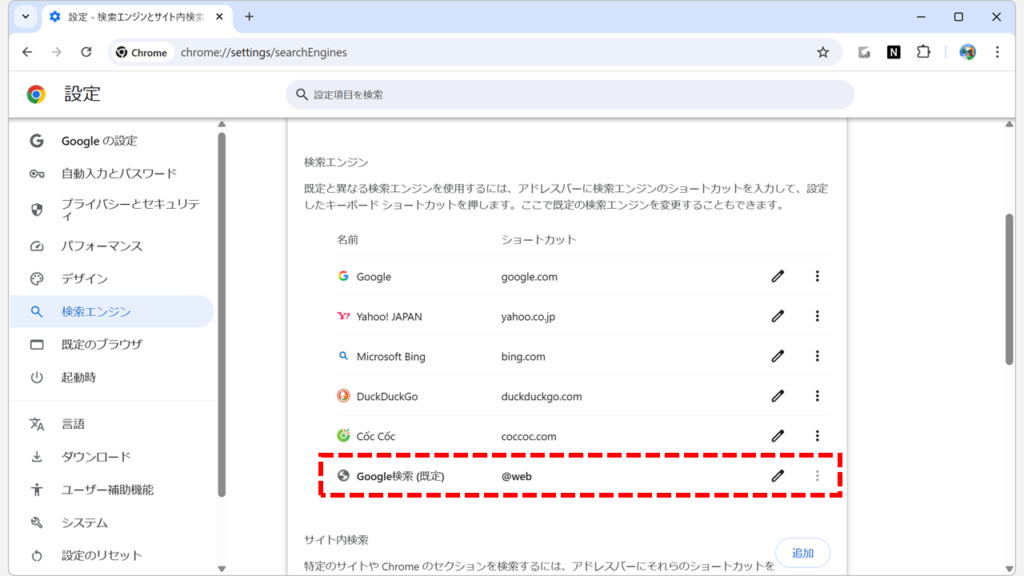1024x576 pixels.
Task: Click the 追加 button for site search
Action: 802,553
